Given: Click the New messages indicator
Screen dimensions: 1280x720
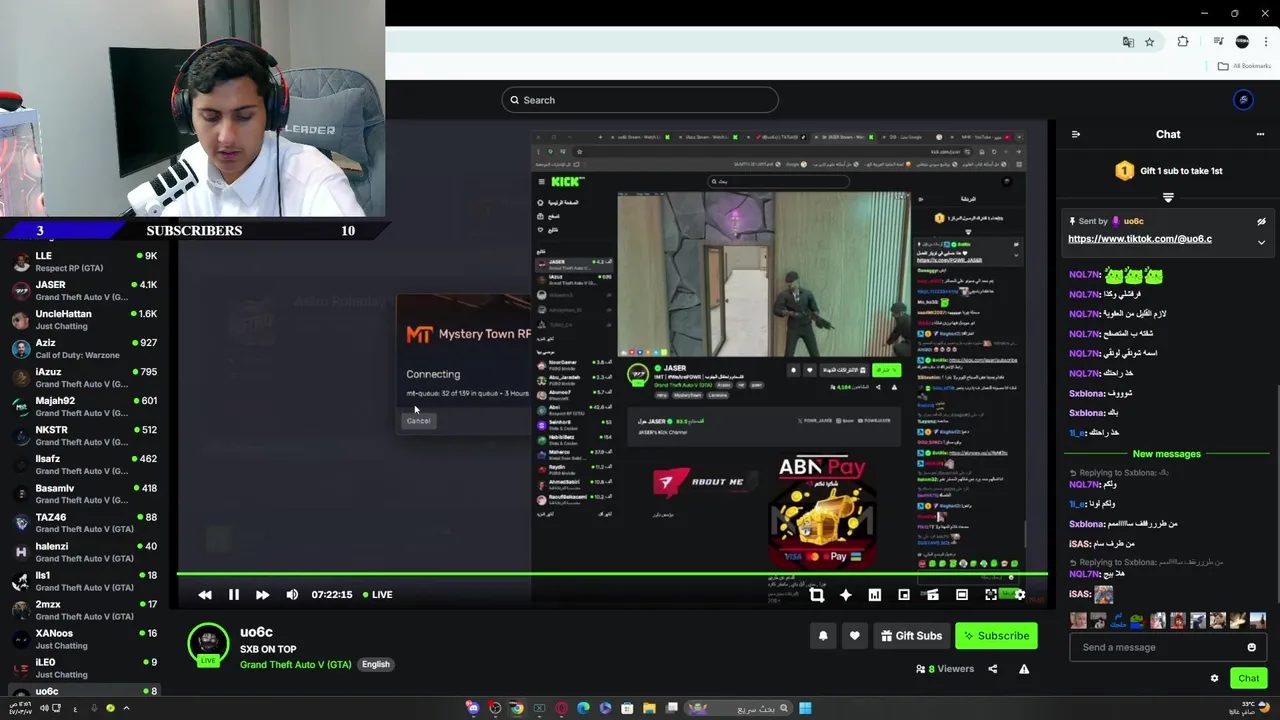Looking at the screenshot, I should click(1167, 454).
